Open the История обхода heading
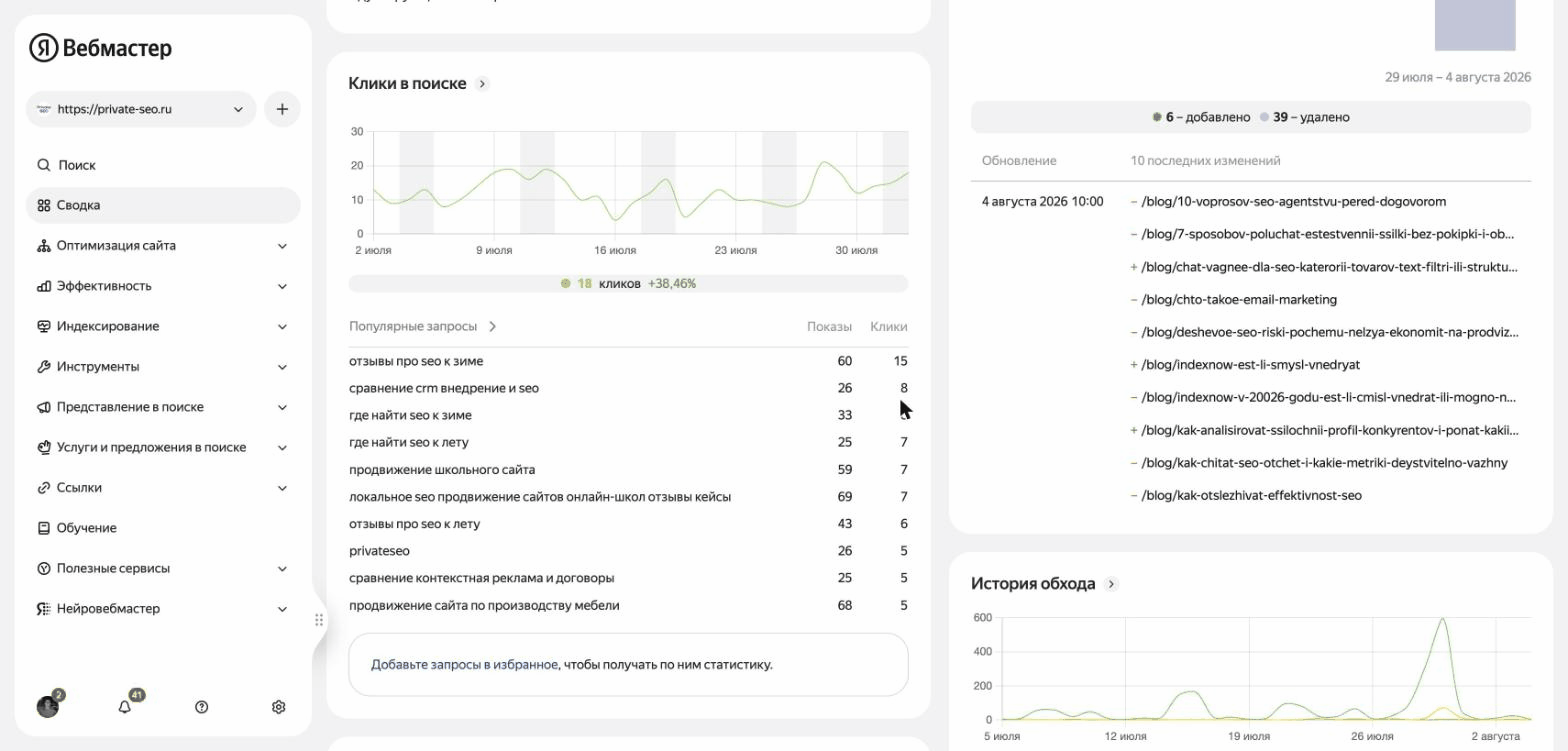 [x=1033, y=584]
